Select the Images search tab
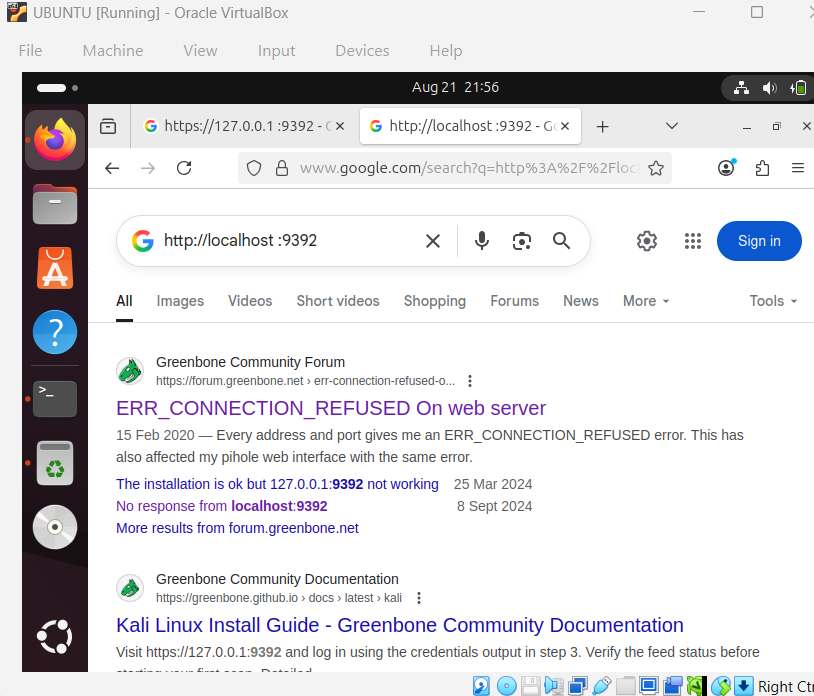Screen dimensions: 814x696 (180, 301)
